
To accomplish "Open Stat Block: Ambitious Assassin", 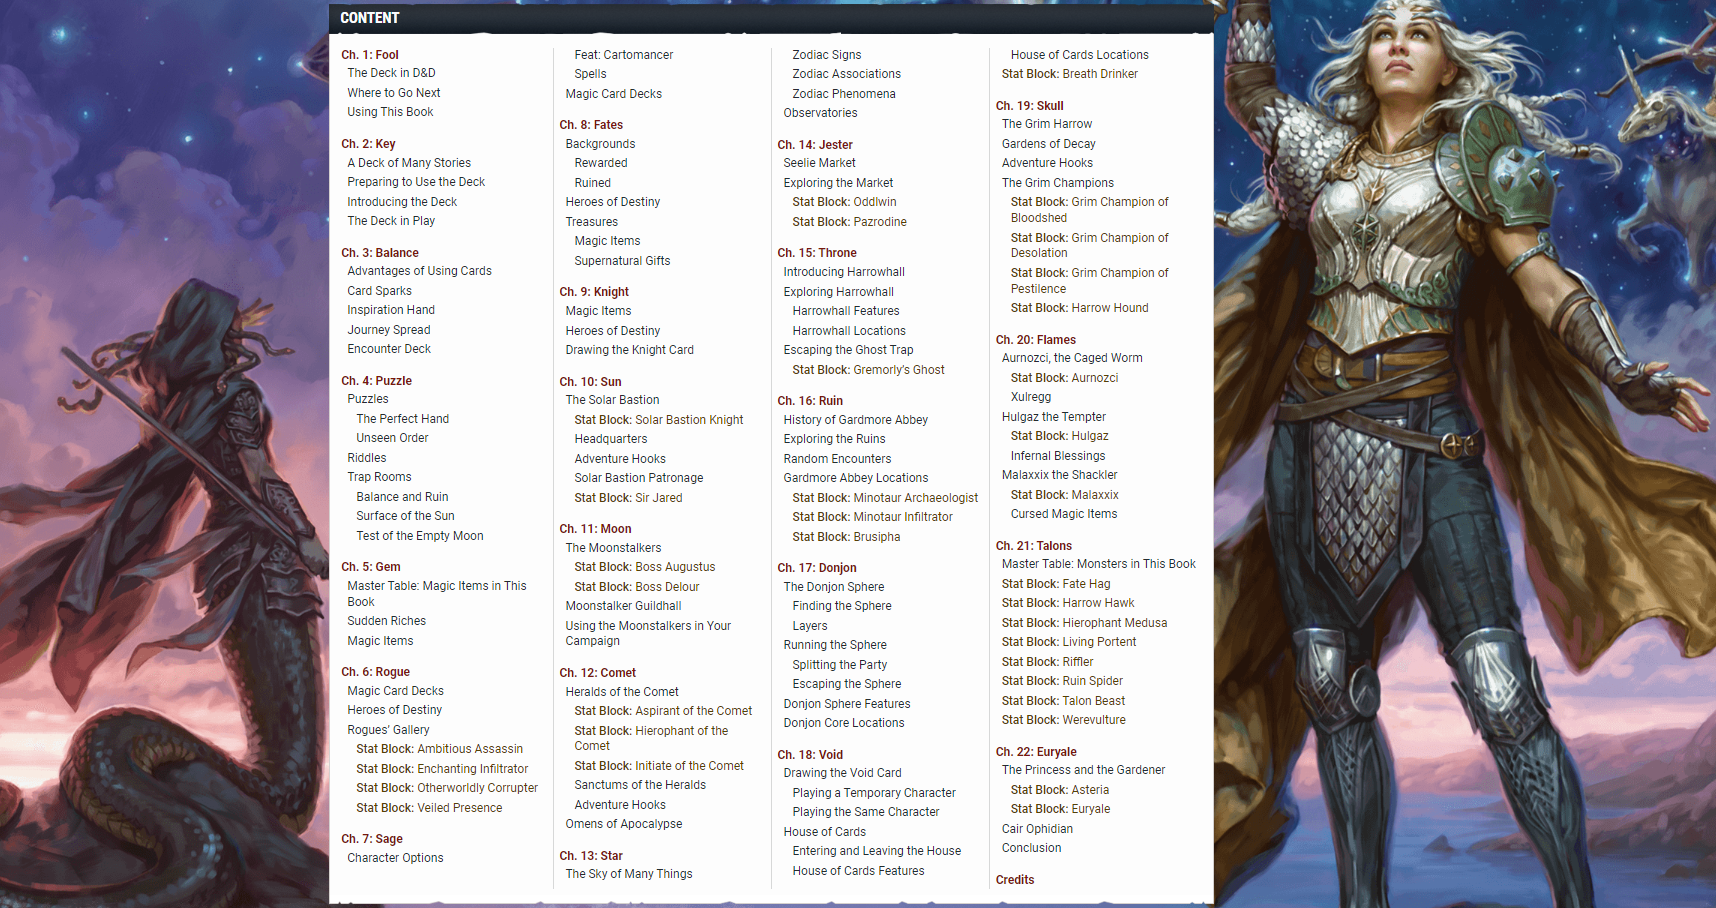I will (x=439, y=749).
